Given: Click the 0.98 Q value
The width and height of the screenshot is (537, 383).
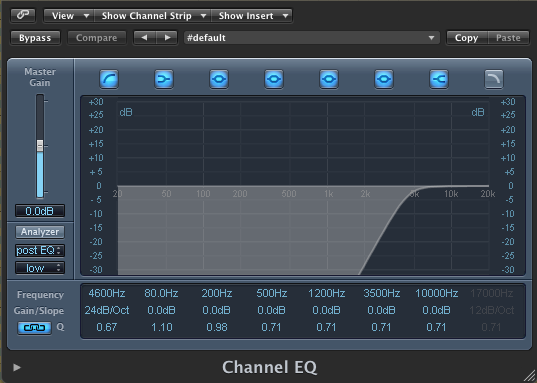Looking at the screenshot, I should (x=217, y=328).
